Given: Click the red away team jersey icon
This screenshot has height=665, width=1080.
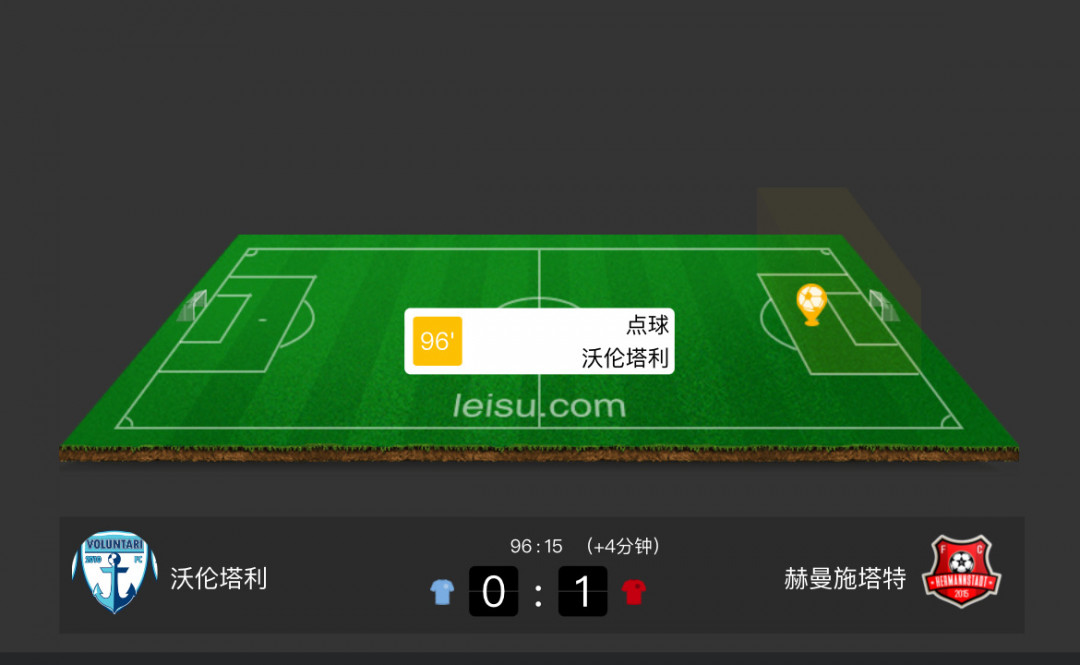Looking at the screenshot, I should (634, 592).
